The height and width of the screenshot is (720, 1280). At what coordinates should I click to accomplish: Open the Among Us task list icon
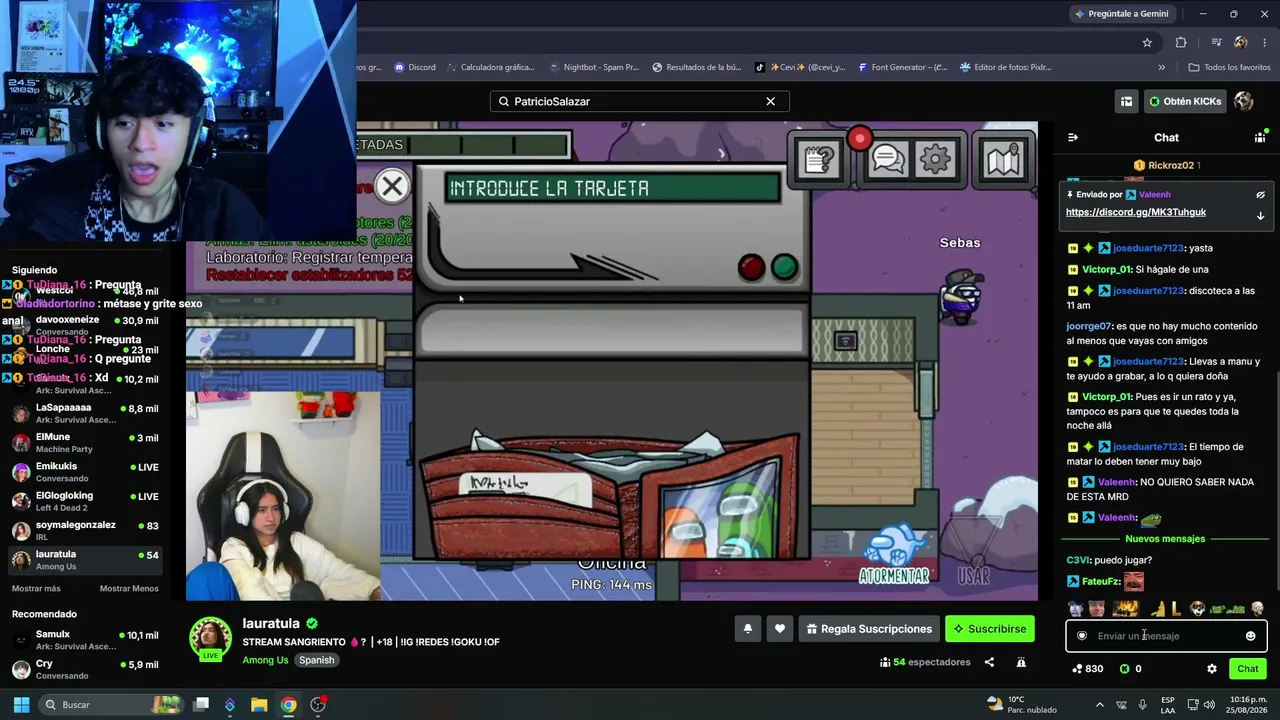click(818, 159)
